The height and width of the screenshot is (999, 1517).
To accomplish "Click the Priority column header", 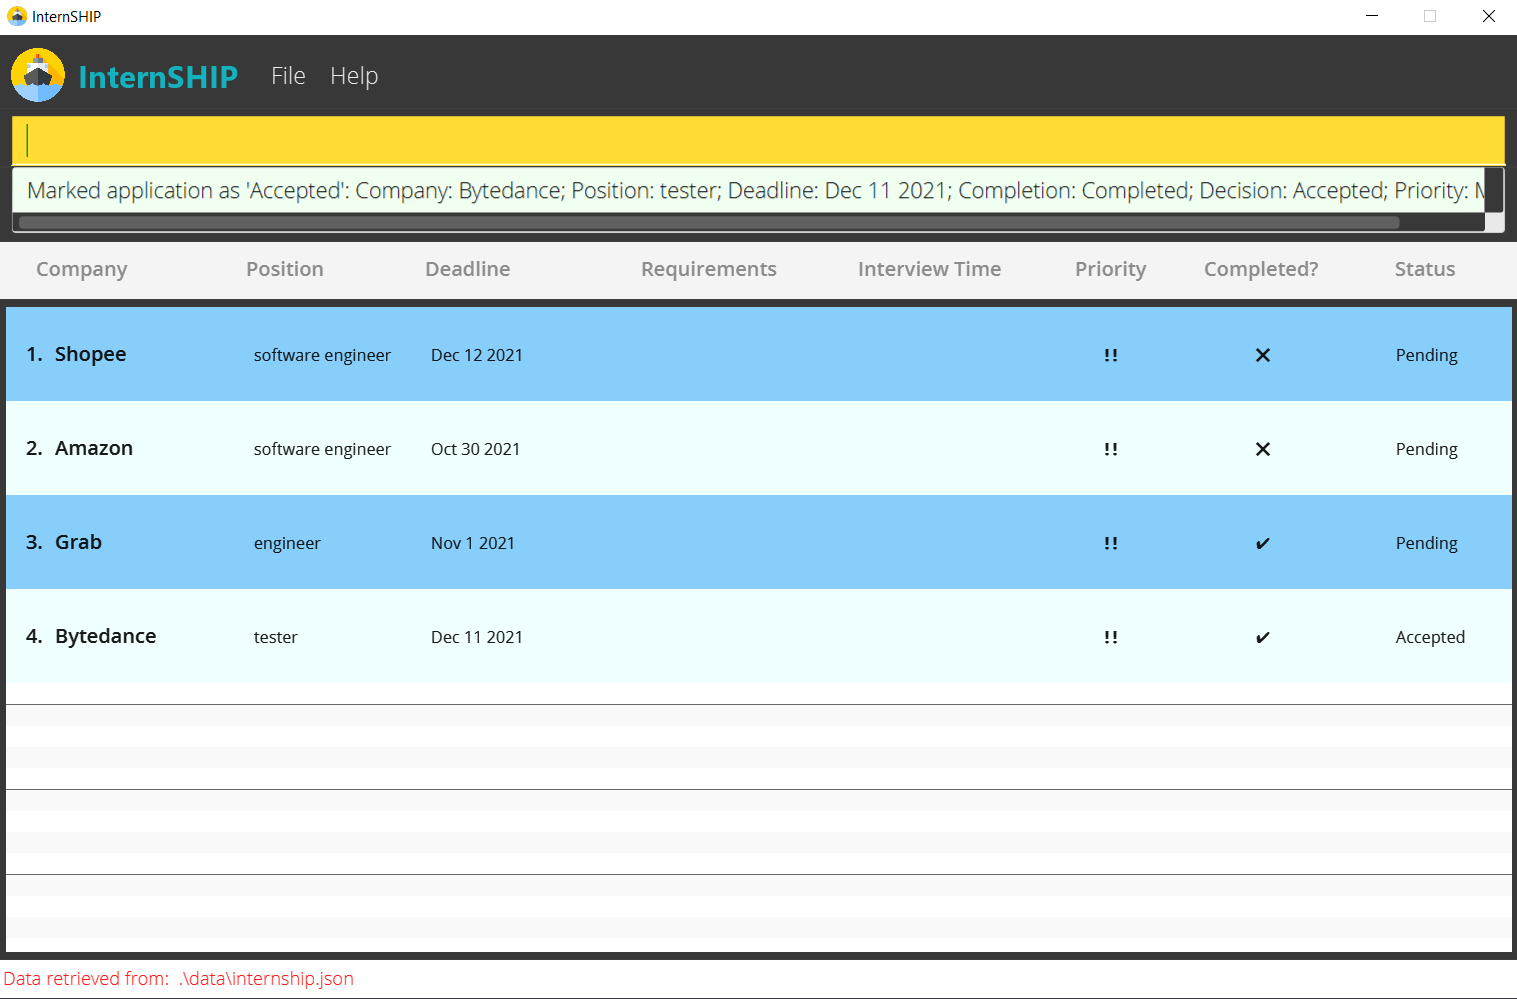I will click(1111, 269).
